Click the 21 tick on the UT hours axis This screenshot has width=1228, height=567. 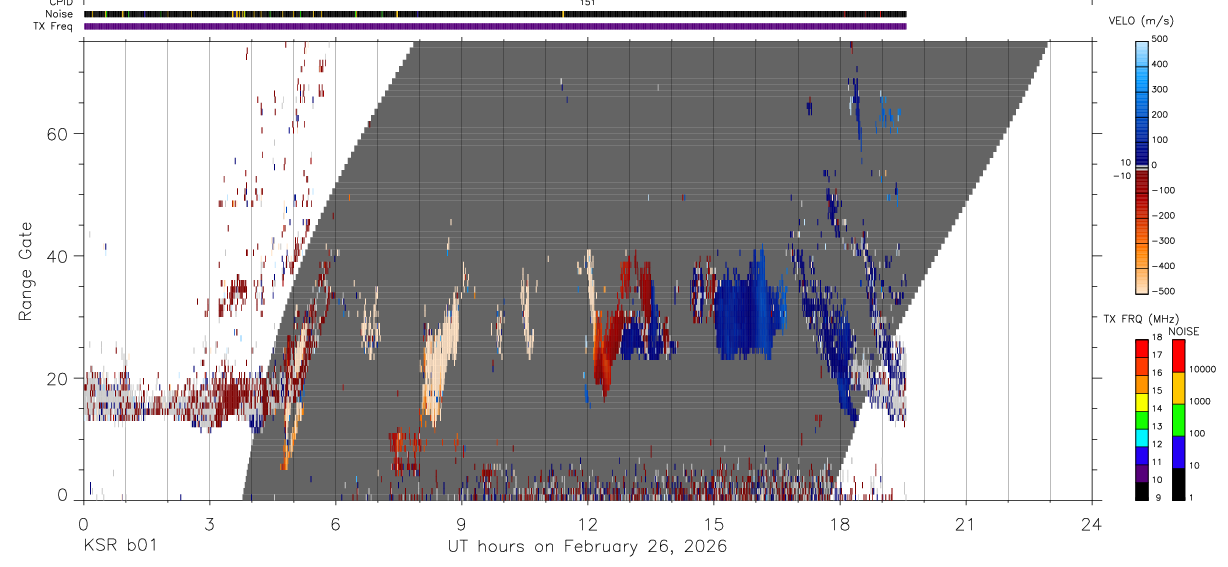pos(966,523)
